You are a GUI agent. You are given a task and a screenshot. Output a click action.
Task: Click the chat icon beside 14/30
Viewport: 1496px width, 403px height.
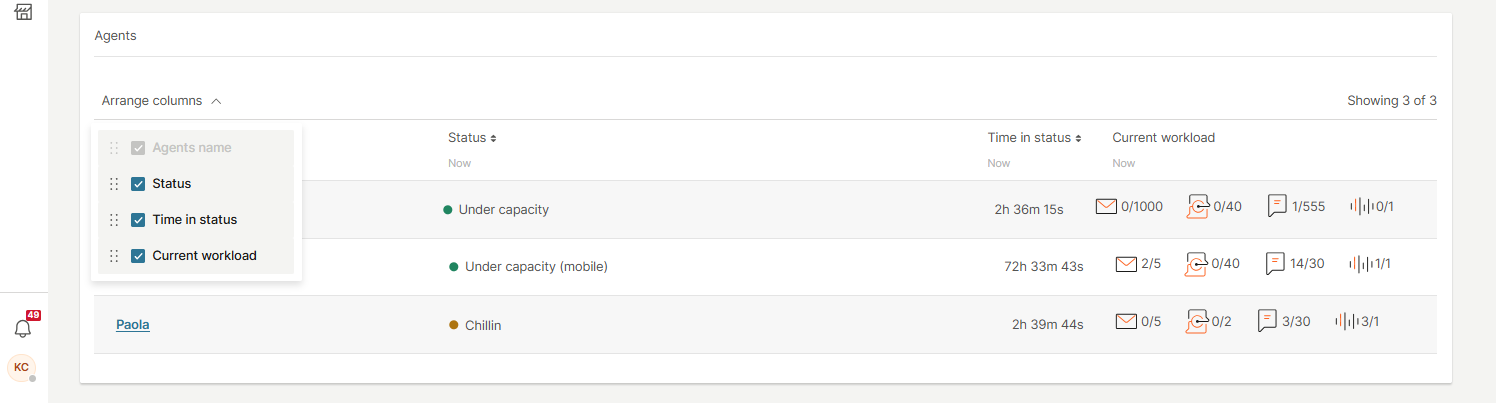coord(1275,264)
